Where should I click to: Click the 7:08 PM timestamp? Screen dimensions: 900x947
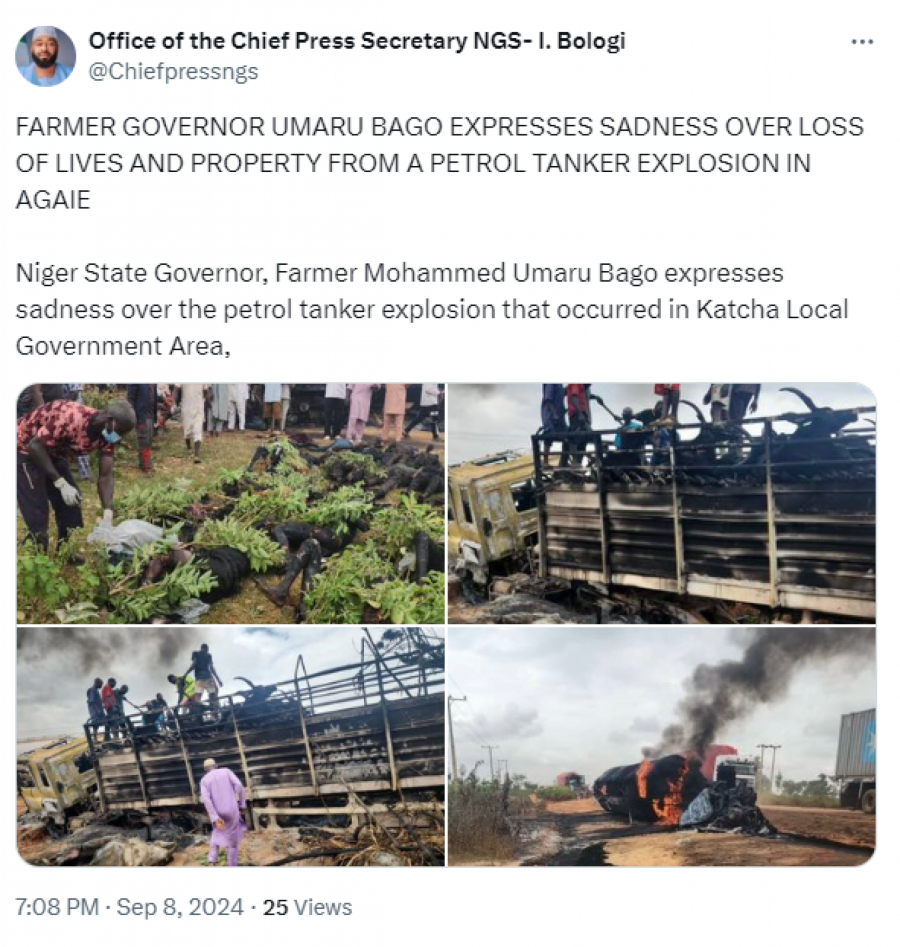pyautogui.click(x=57, y=907)
